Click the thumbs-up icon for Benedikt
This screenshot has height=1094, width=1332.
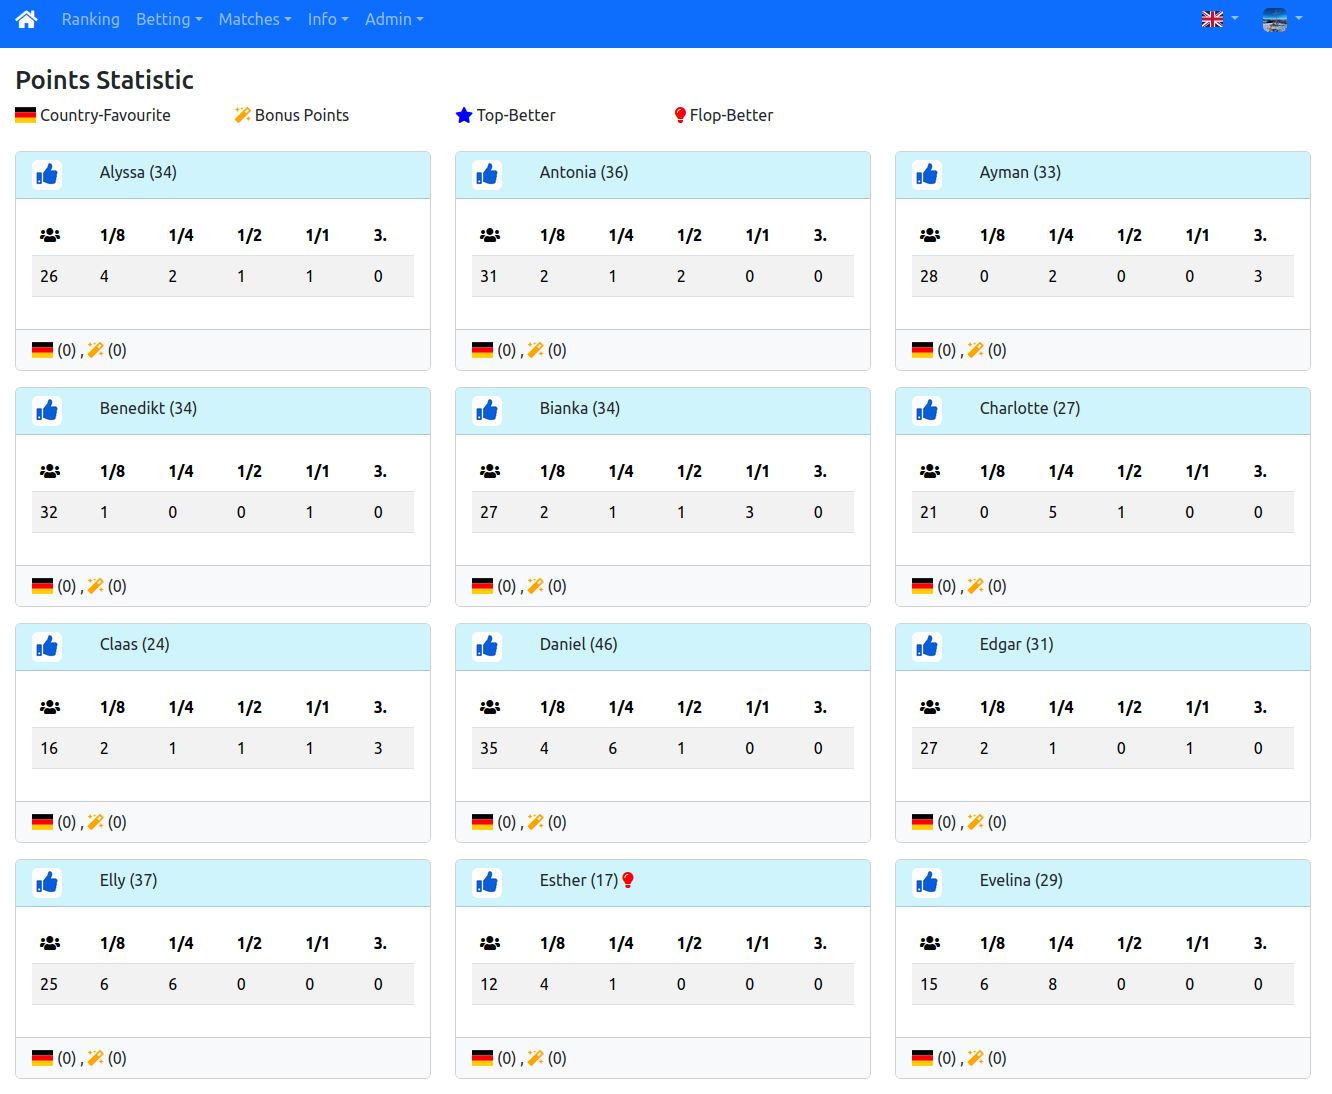click(47, 411)
